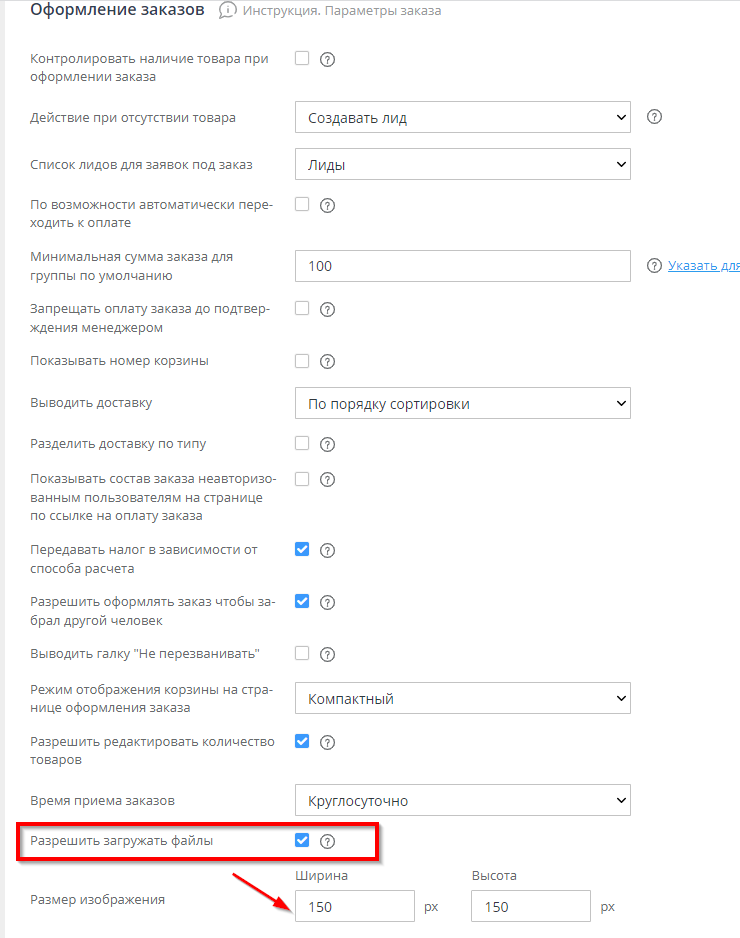This screenshot has height=938, width=740.
Task: Tick Показывать номер корзины checkbox
Action: [x=302, y=361]
